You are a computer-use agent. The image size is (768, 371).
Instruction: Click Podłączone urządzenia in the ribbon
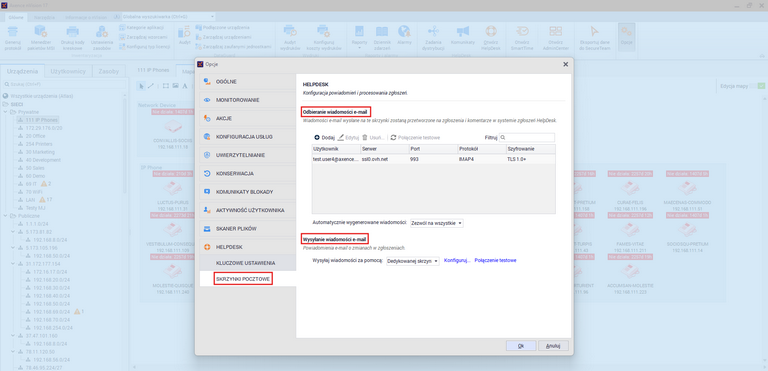coord(223,28)
